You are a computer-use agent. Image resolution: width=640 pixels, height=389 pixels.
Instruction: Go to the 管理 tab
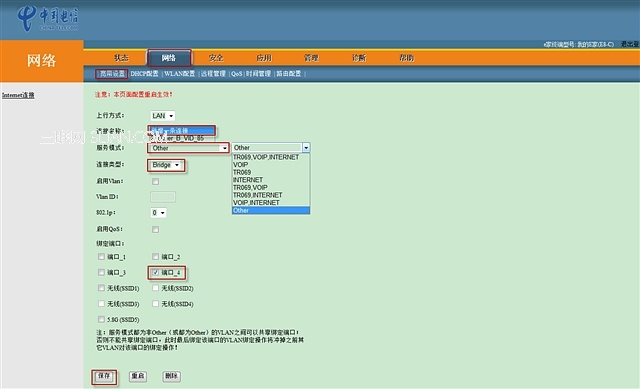click(311, 58)
